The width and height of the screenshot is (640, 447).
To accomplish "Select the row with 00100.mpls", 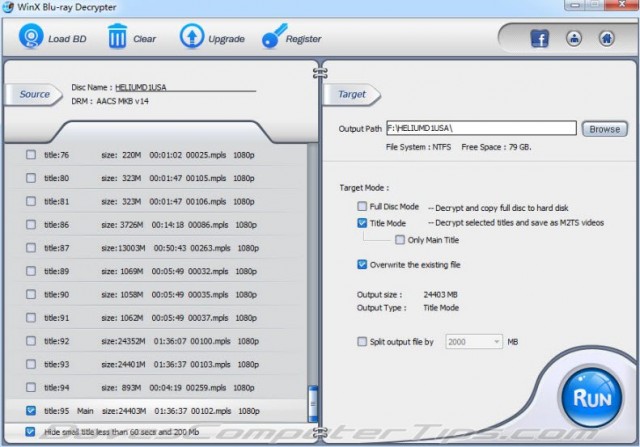I will [157, 341].
